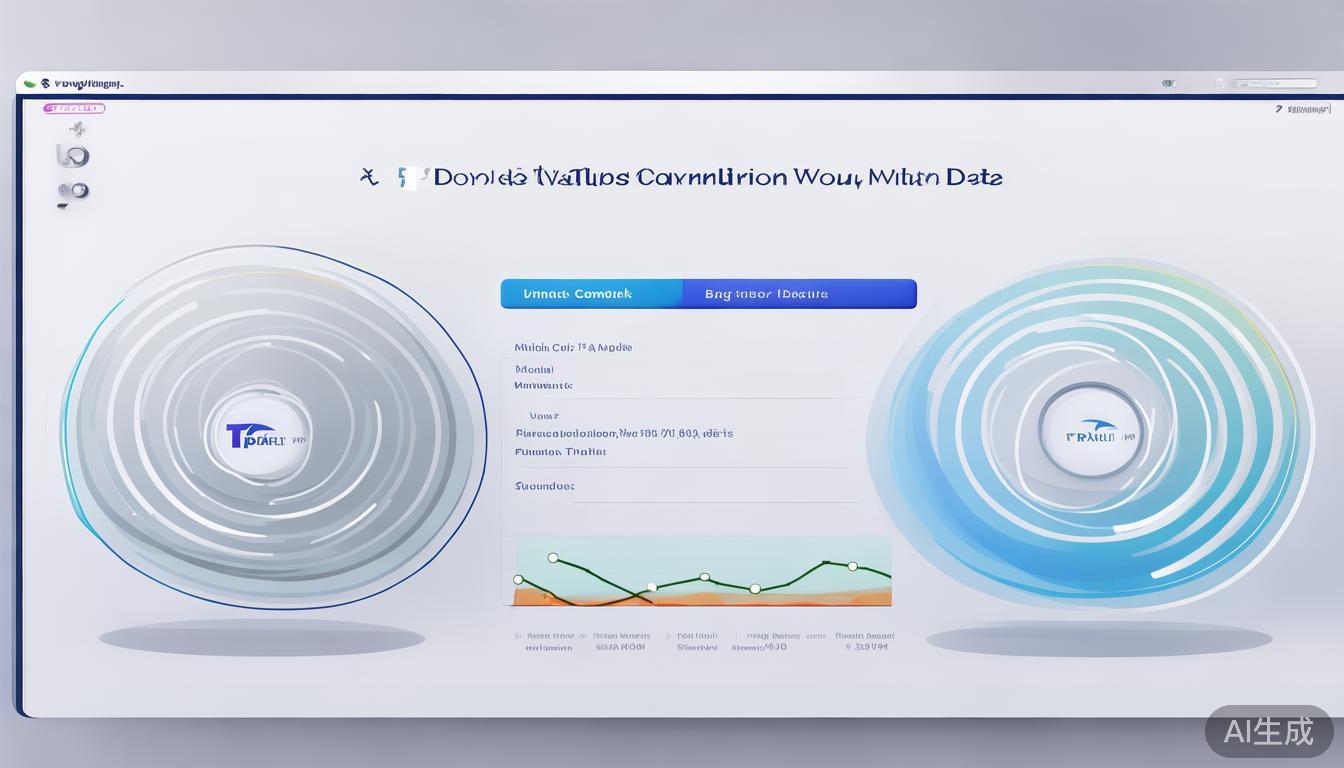Click the green leaf icon in title bar
The image size is (1344, 768).
click(x=30, y=84)
